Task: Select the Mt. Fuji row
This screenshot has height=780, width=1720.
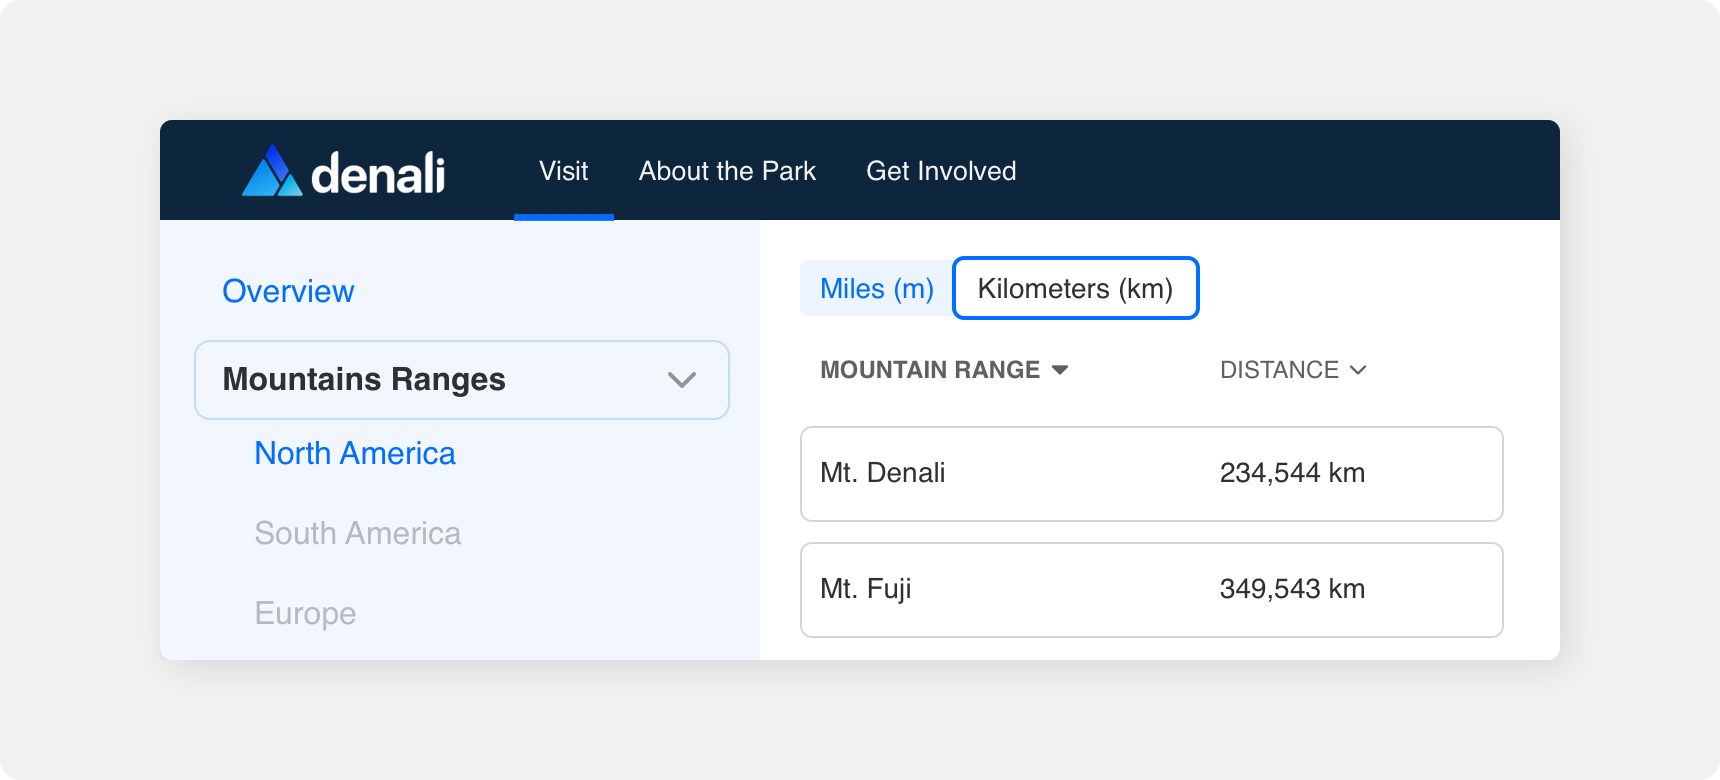Action: (x=1152, y=590)
